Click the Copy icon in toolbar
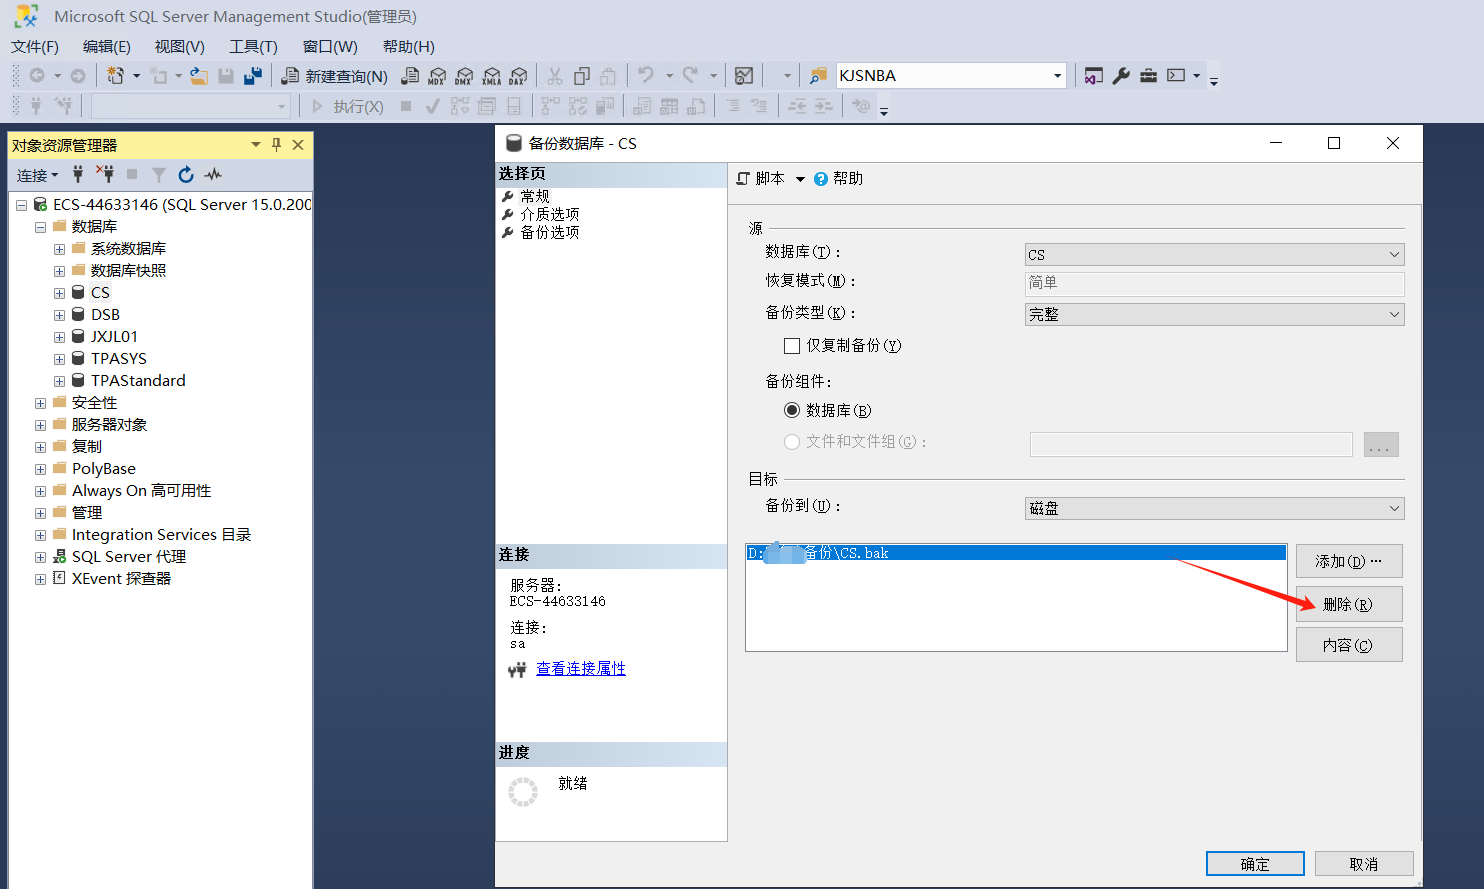1484x889 pixels. pos(581,76)
